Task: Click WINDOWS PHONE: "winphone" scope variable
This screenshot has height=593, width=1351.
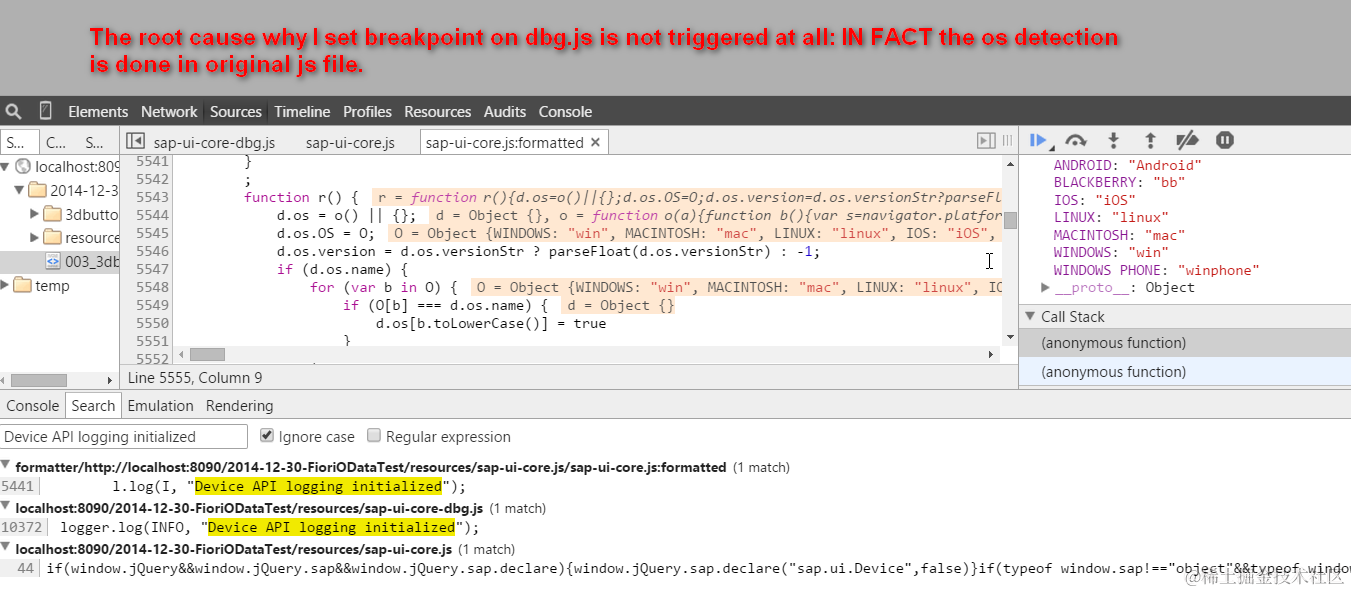Action: [1156, 270]
